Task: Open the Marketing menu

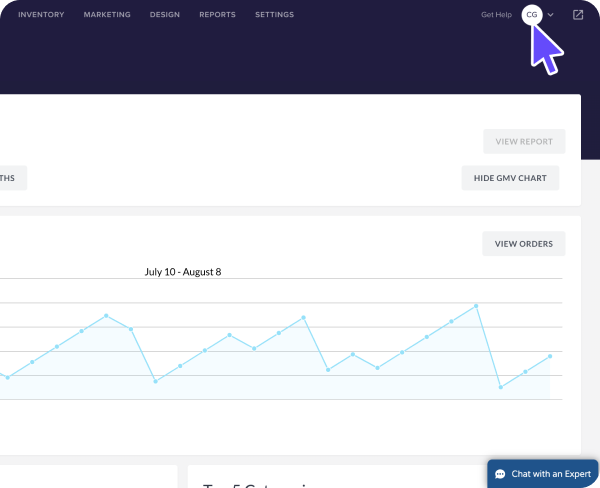Action: click(x=107, y=15)
